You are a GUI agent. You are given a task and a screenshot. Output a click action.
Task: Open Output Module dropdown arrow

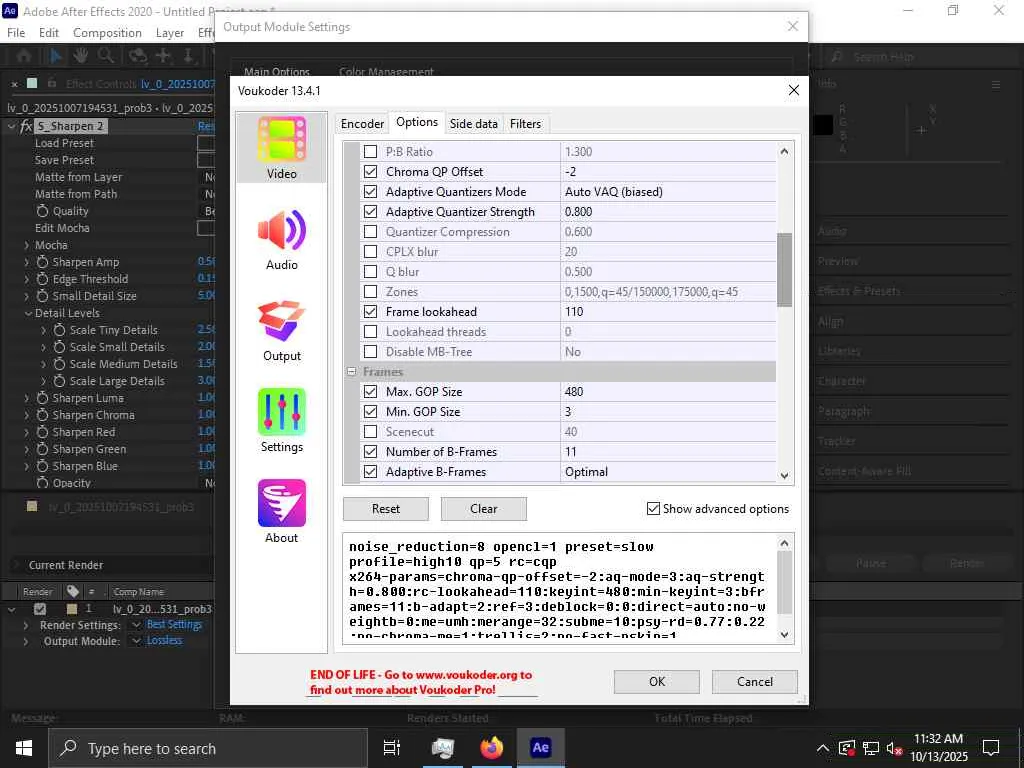136,641
